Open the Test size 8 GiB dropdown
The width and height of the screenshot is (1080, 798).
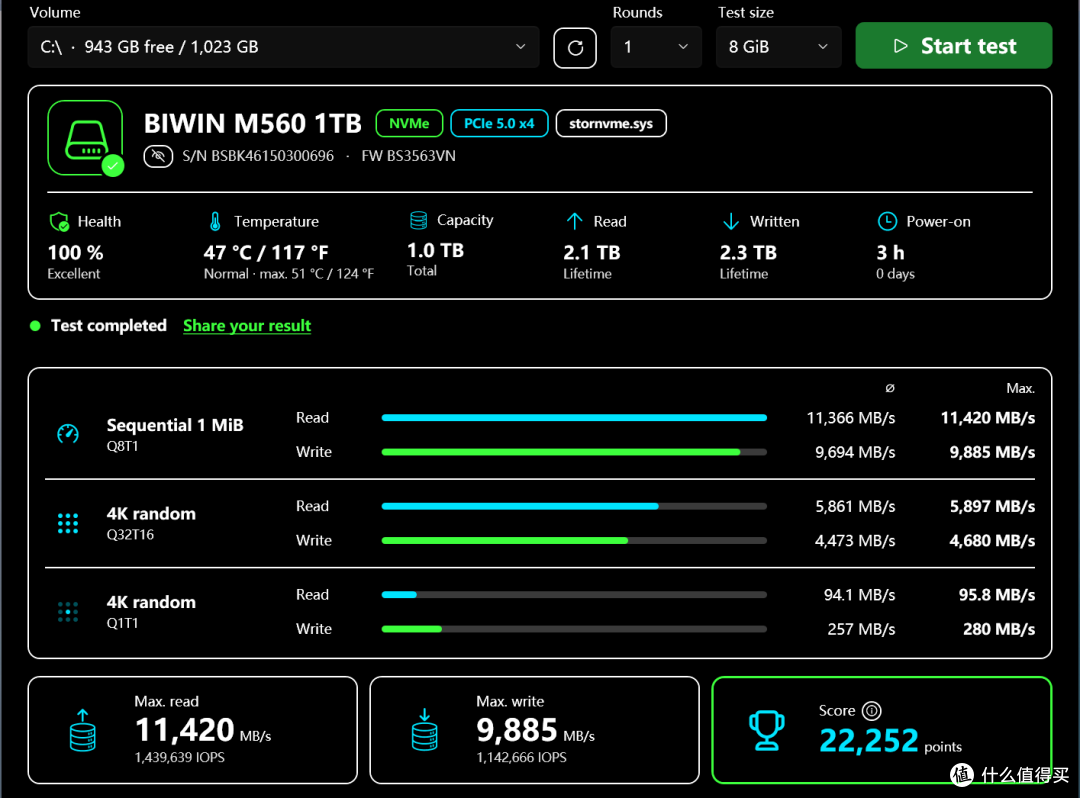point(778,47)
